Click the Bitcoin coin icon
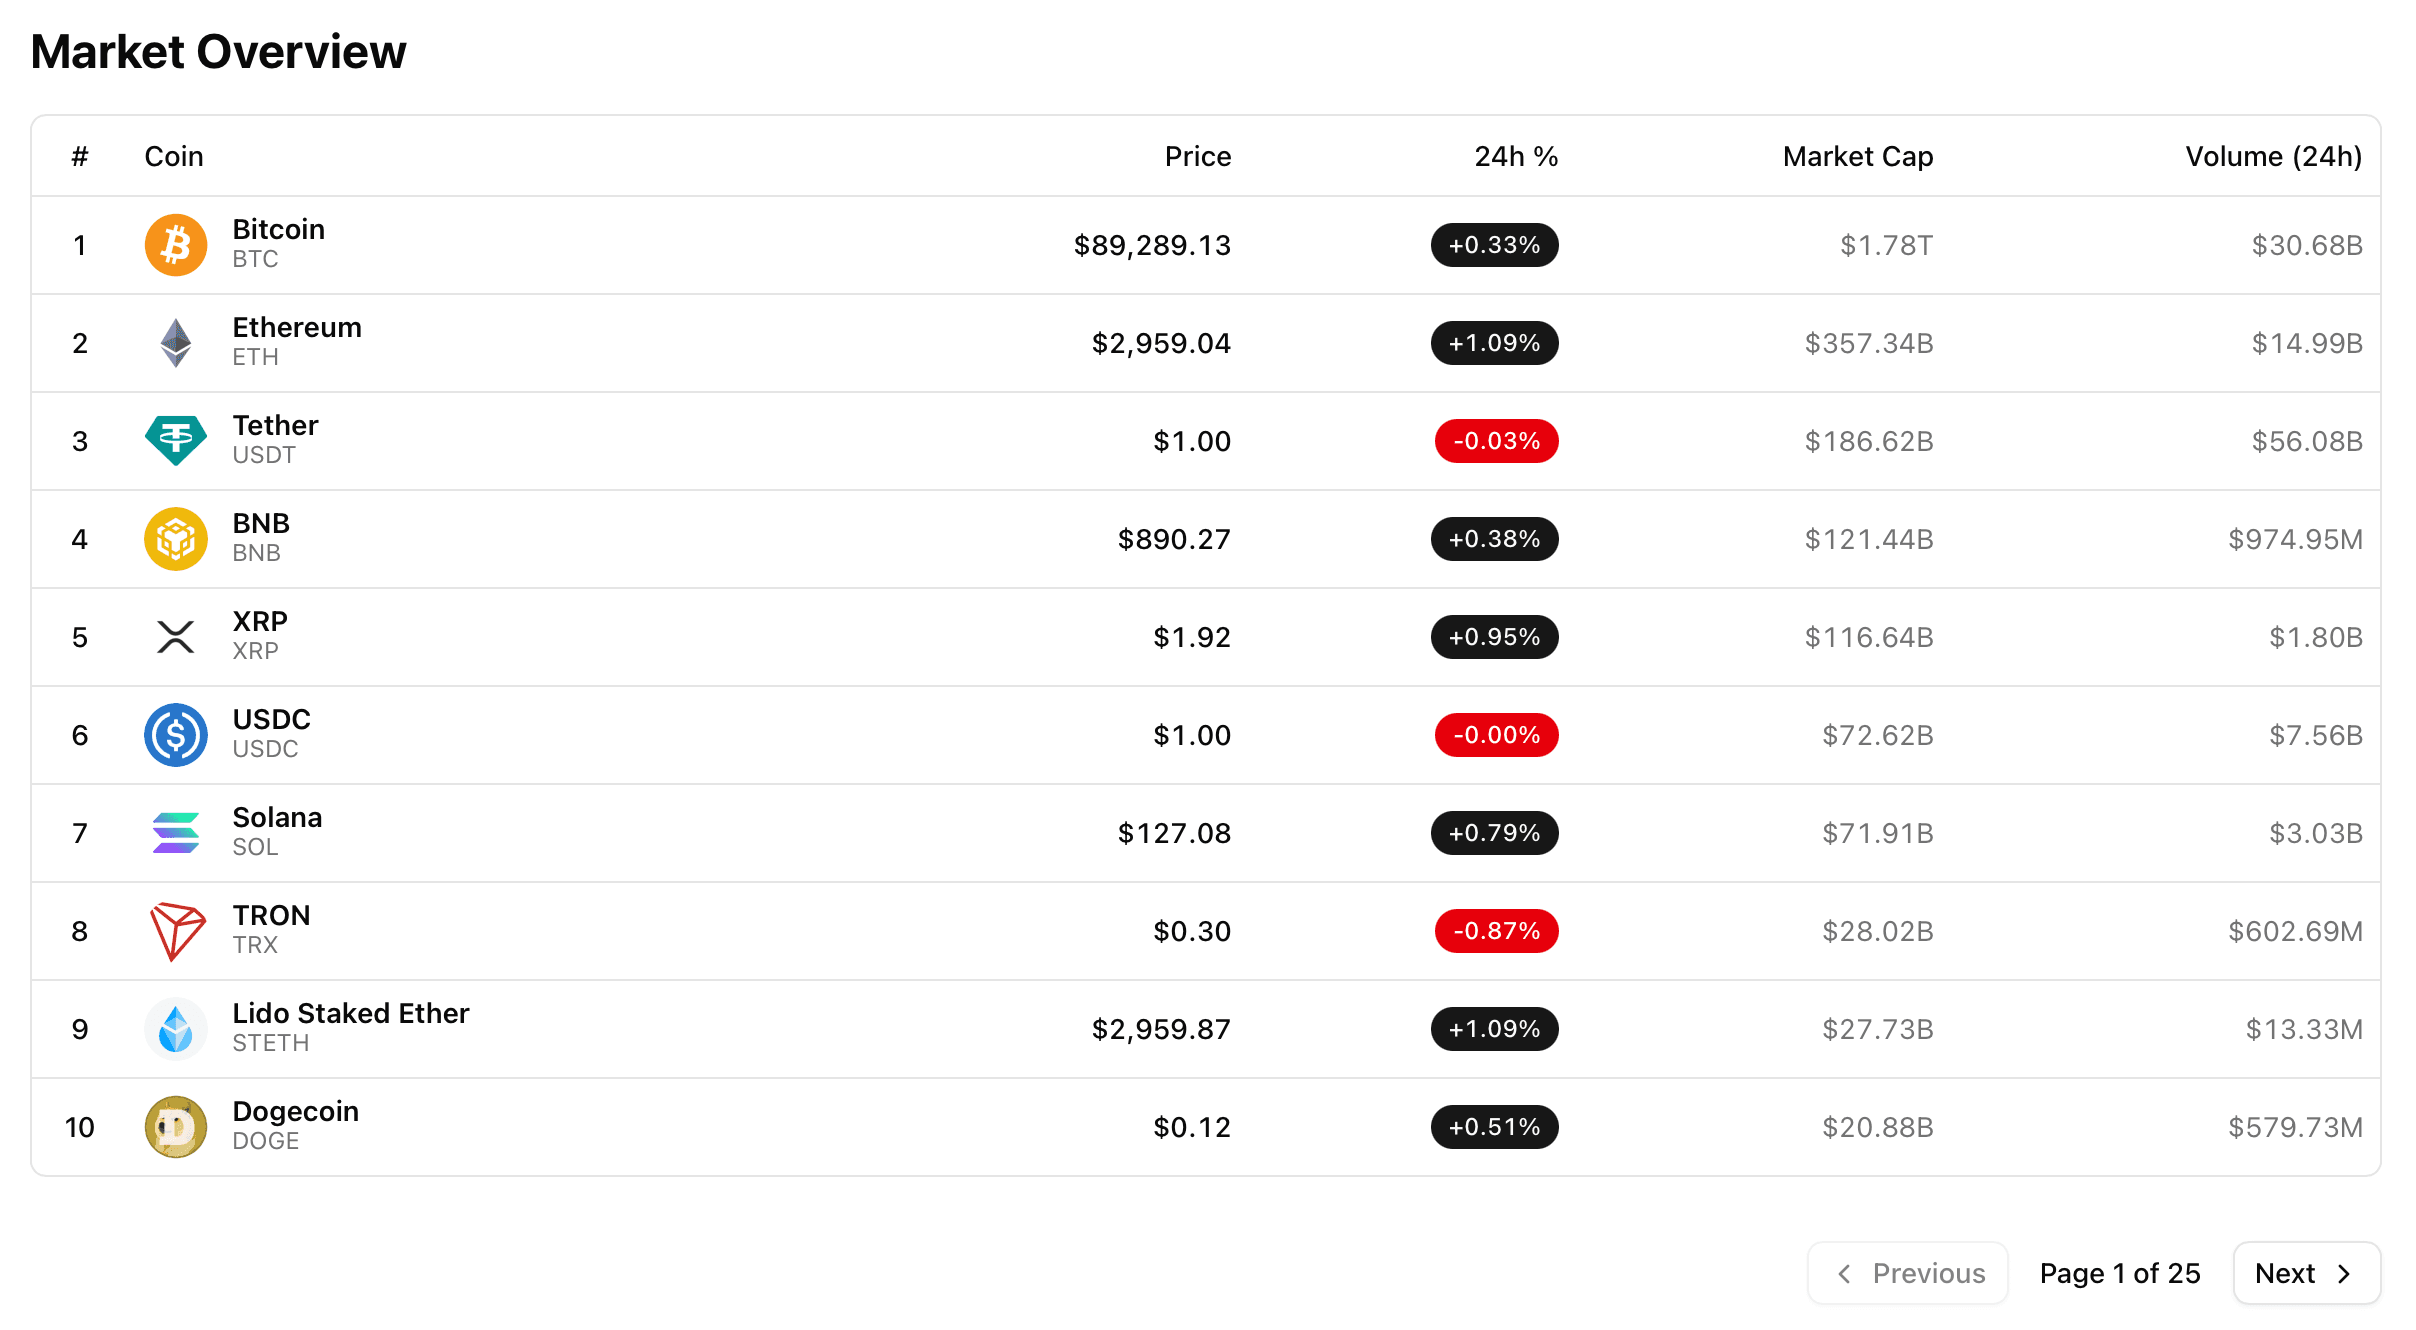Viewport: 2416px width, 1330px height. tap(175, 244)
